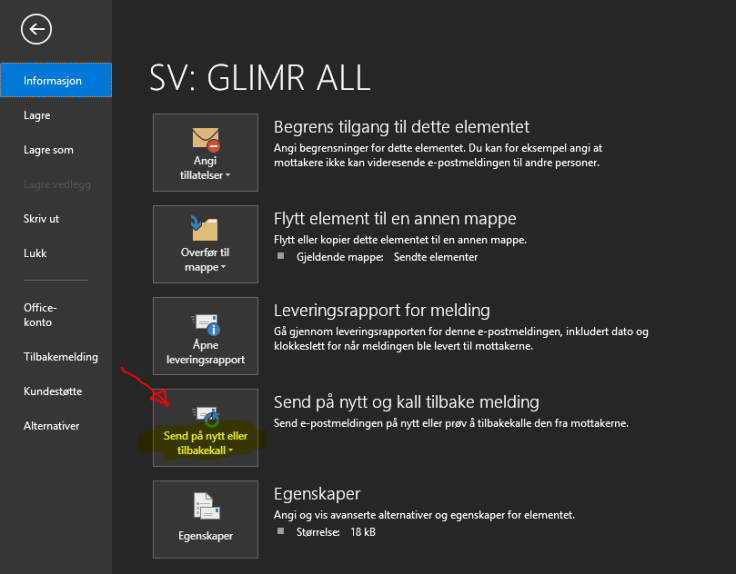Open Kundestøtte from the left menu

(51, 391)
